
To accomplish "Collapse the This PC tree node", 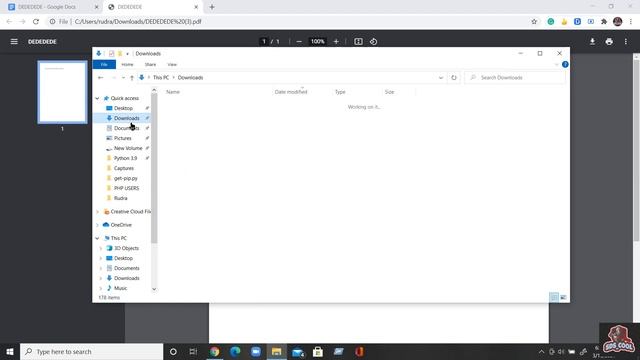I will 97,238.
